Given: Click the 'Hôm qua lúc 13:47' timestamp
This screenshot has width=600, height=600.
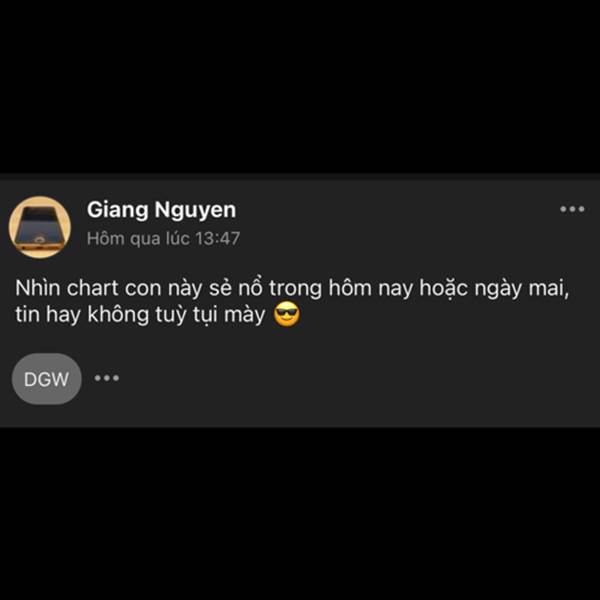Looking at the screenshot, I should tap(163, 239).
